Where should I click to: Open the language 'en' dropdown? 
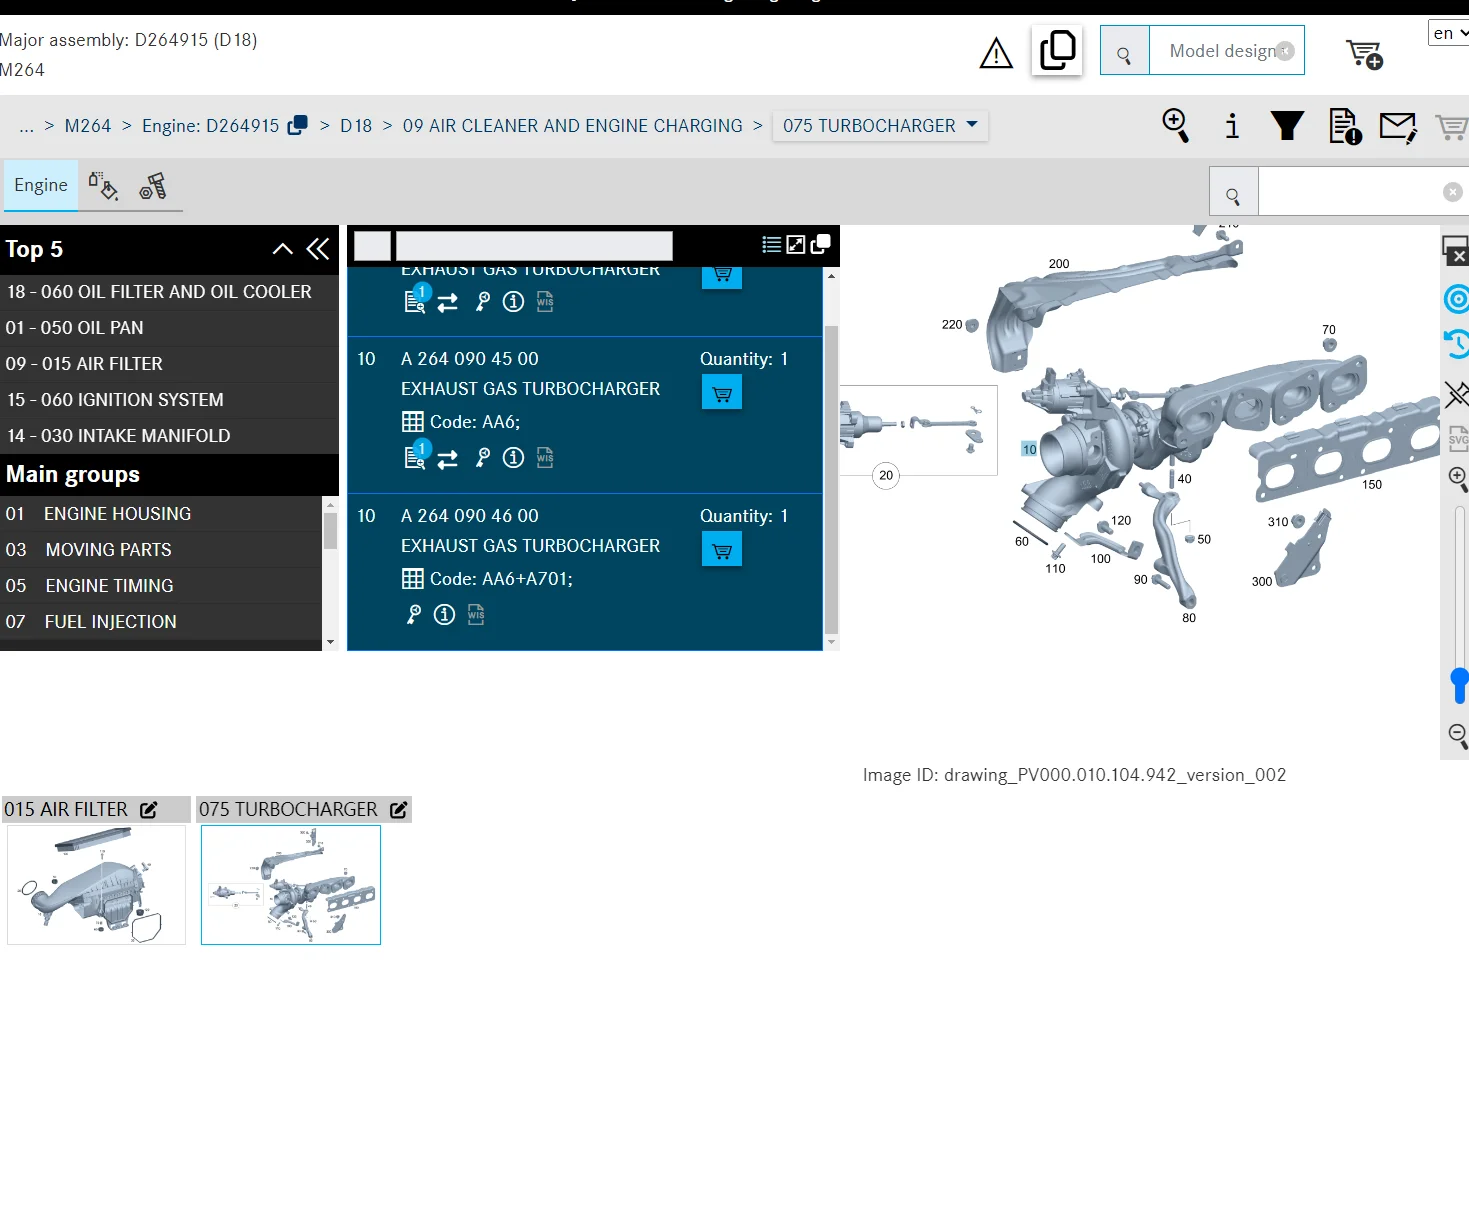1448,33
